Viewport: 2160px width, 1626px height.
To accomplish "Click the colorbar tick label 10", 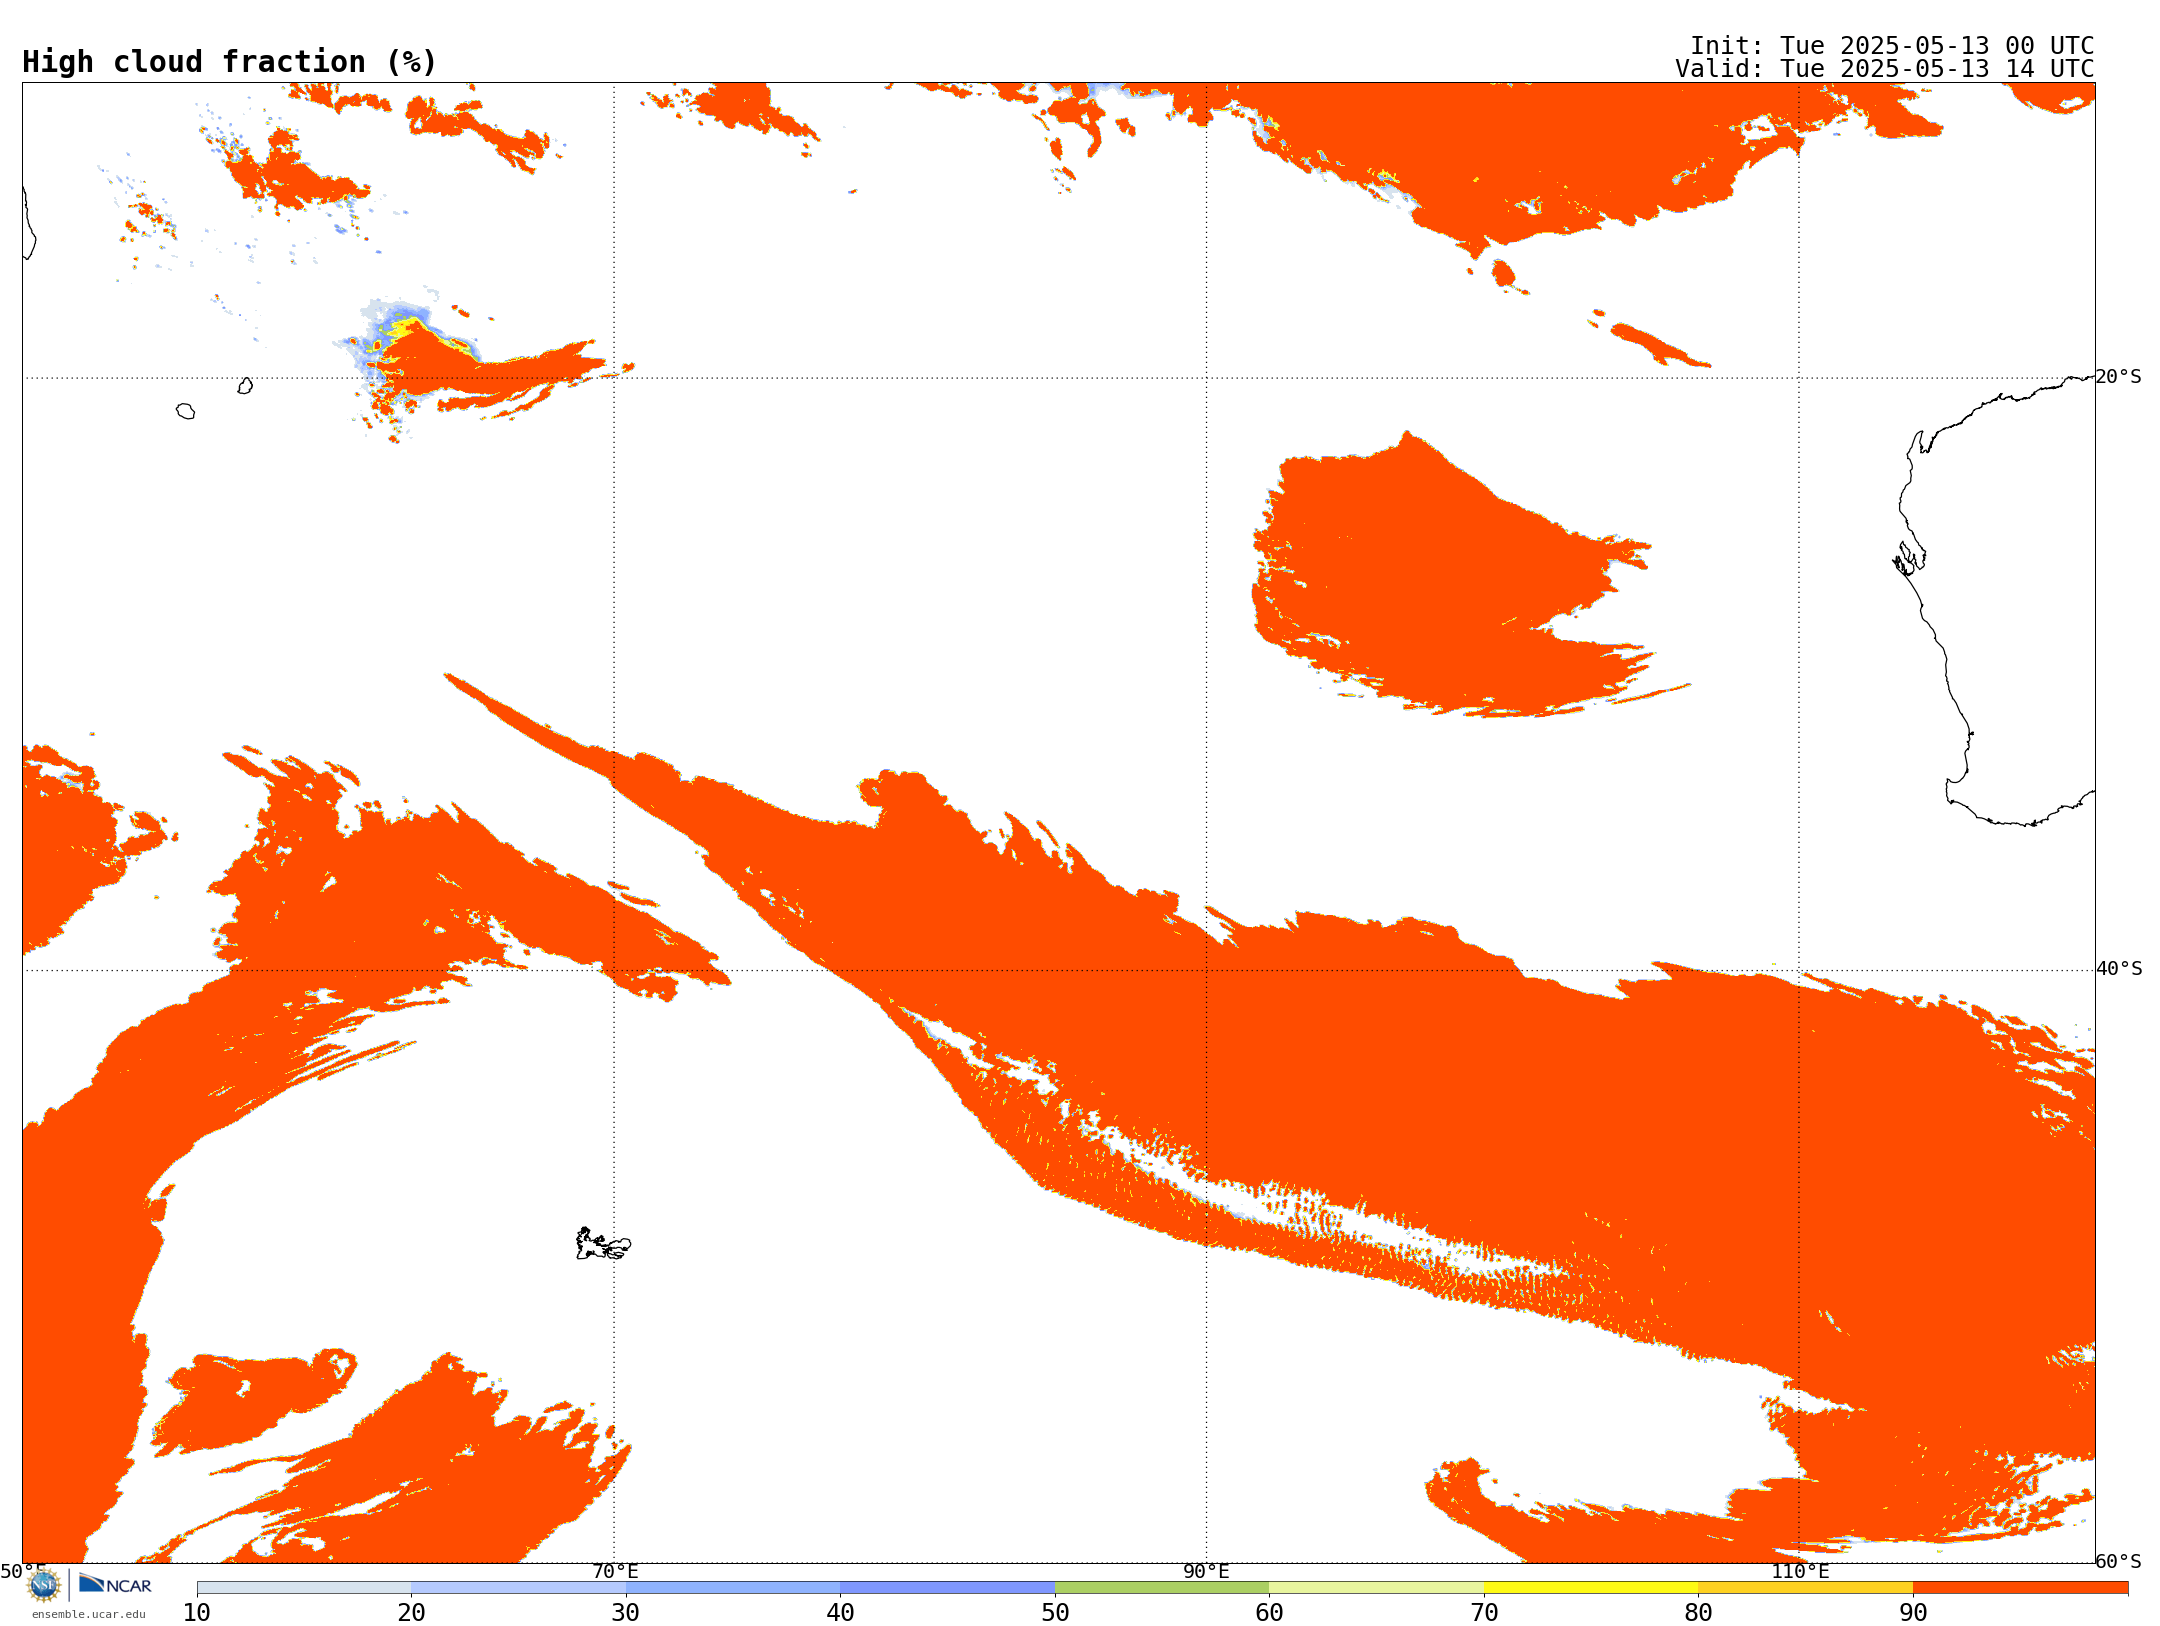I will 197,1613.
